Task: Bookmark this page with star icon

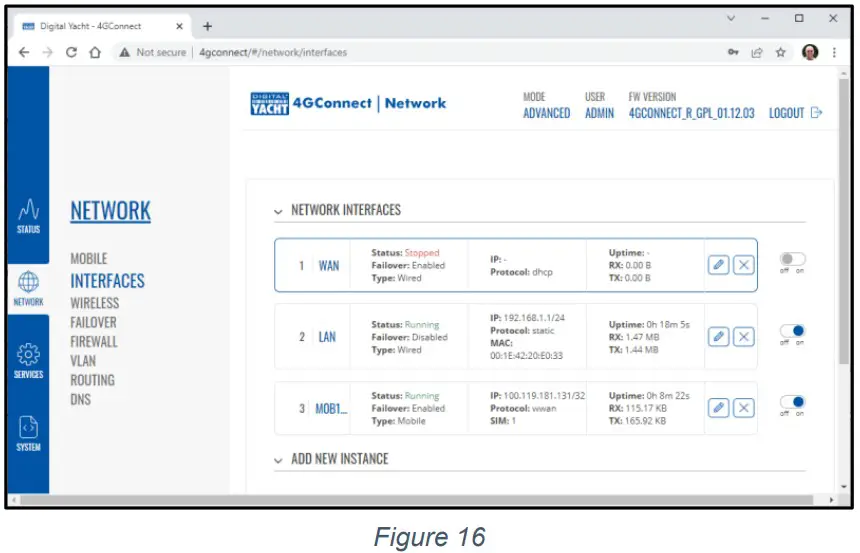Action: pos(780,52)
